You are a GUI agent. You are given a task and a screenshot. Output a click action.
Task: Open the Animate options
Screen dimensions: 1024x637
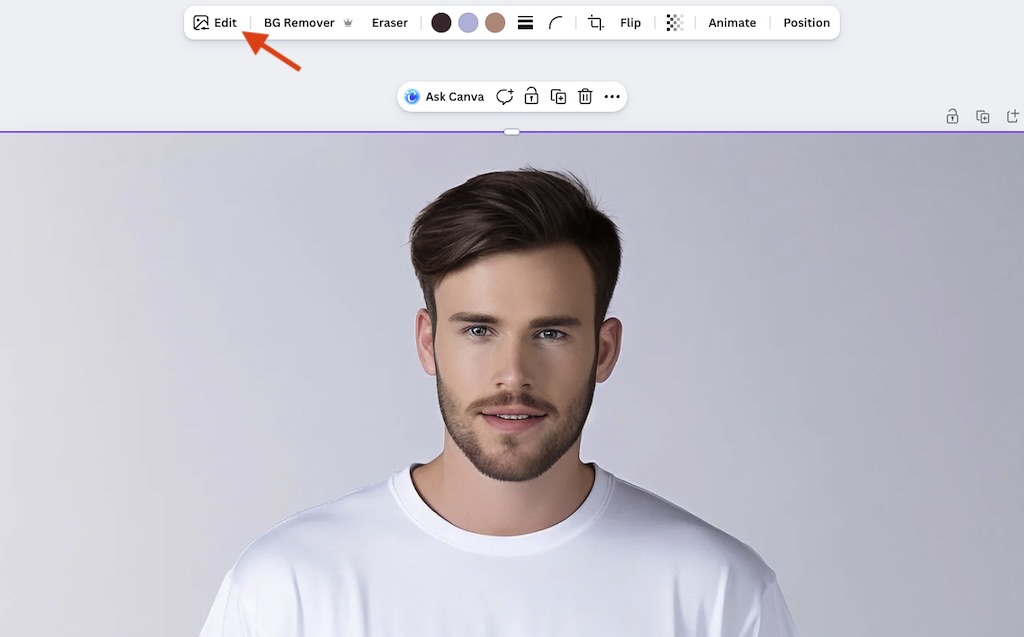(731, 22)
